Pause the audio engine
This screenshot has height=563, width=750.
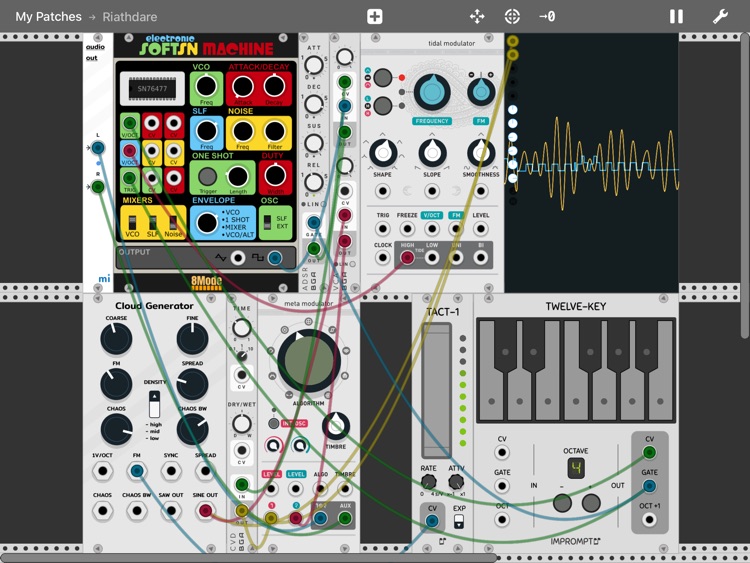(x=676, y=17)
